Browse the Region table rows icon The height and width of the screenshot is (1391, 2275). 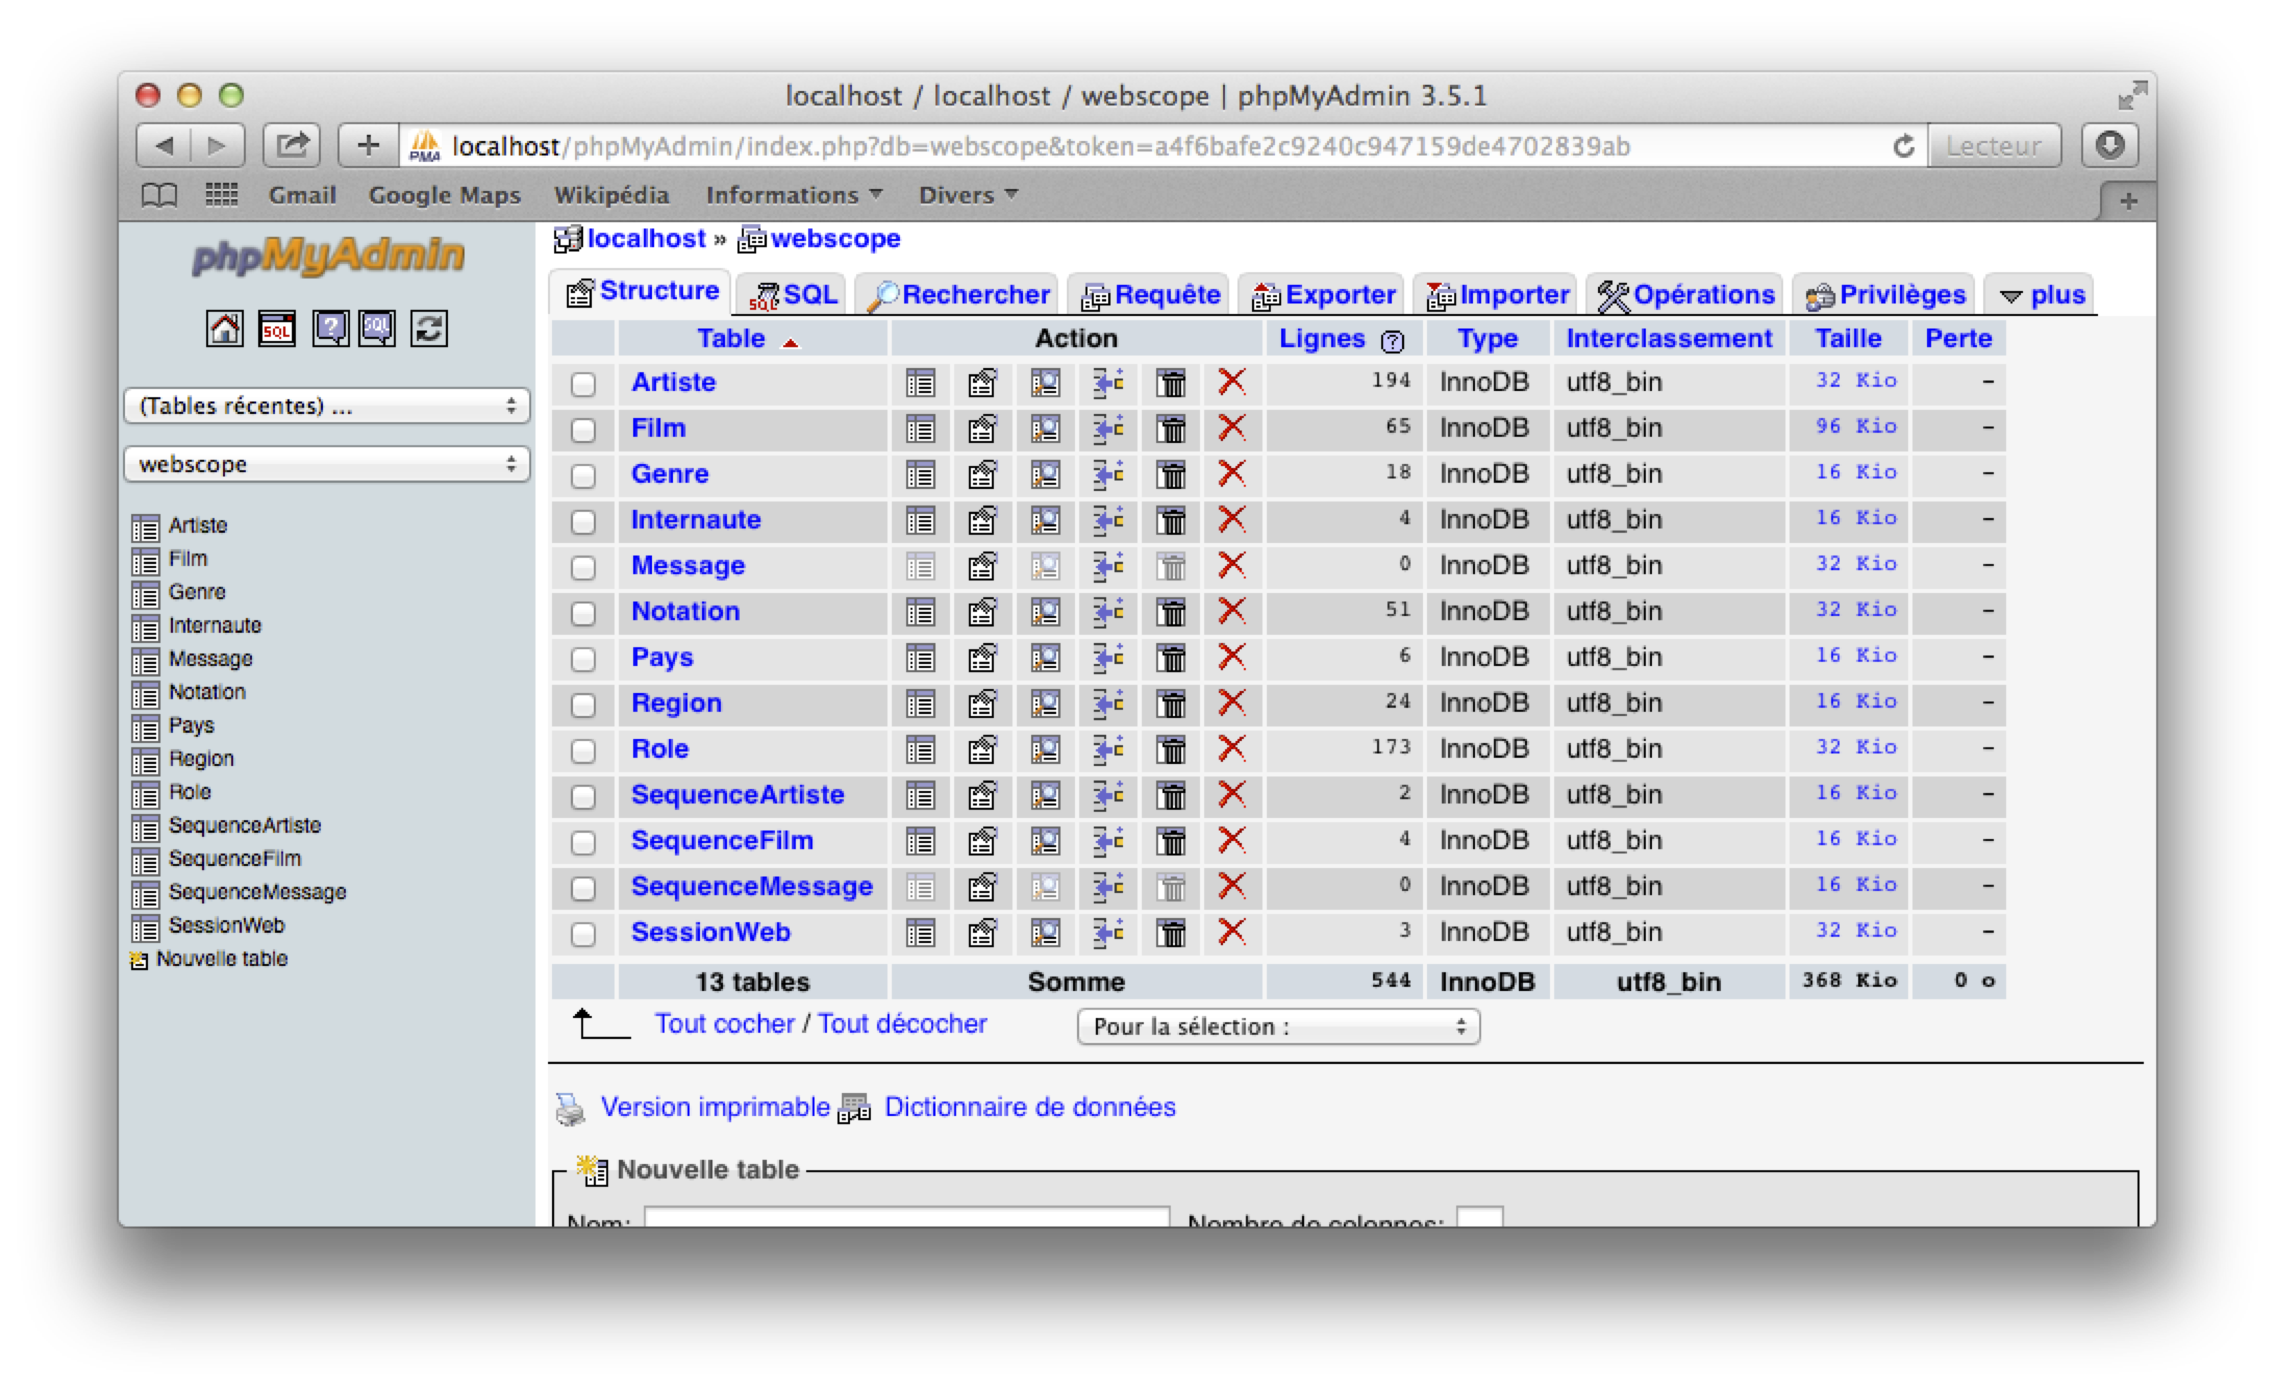pos(920,704)
